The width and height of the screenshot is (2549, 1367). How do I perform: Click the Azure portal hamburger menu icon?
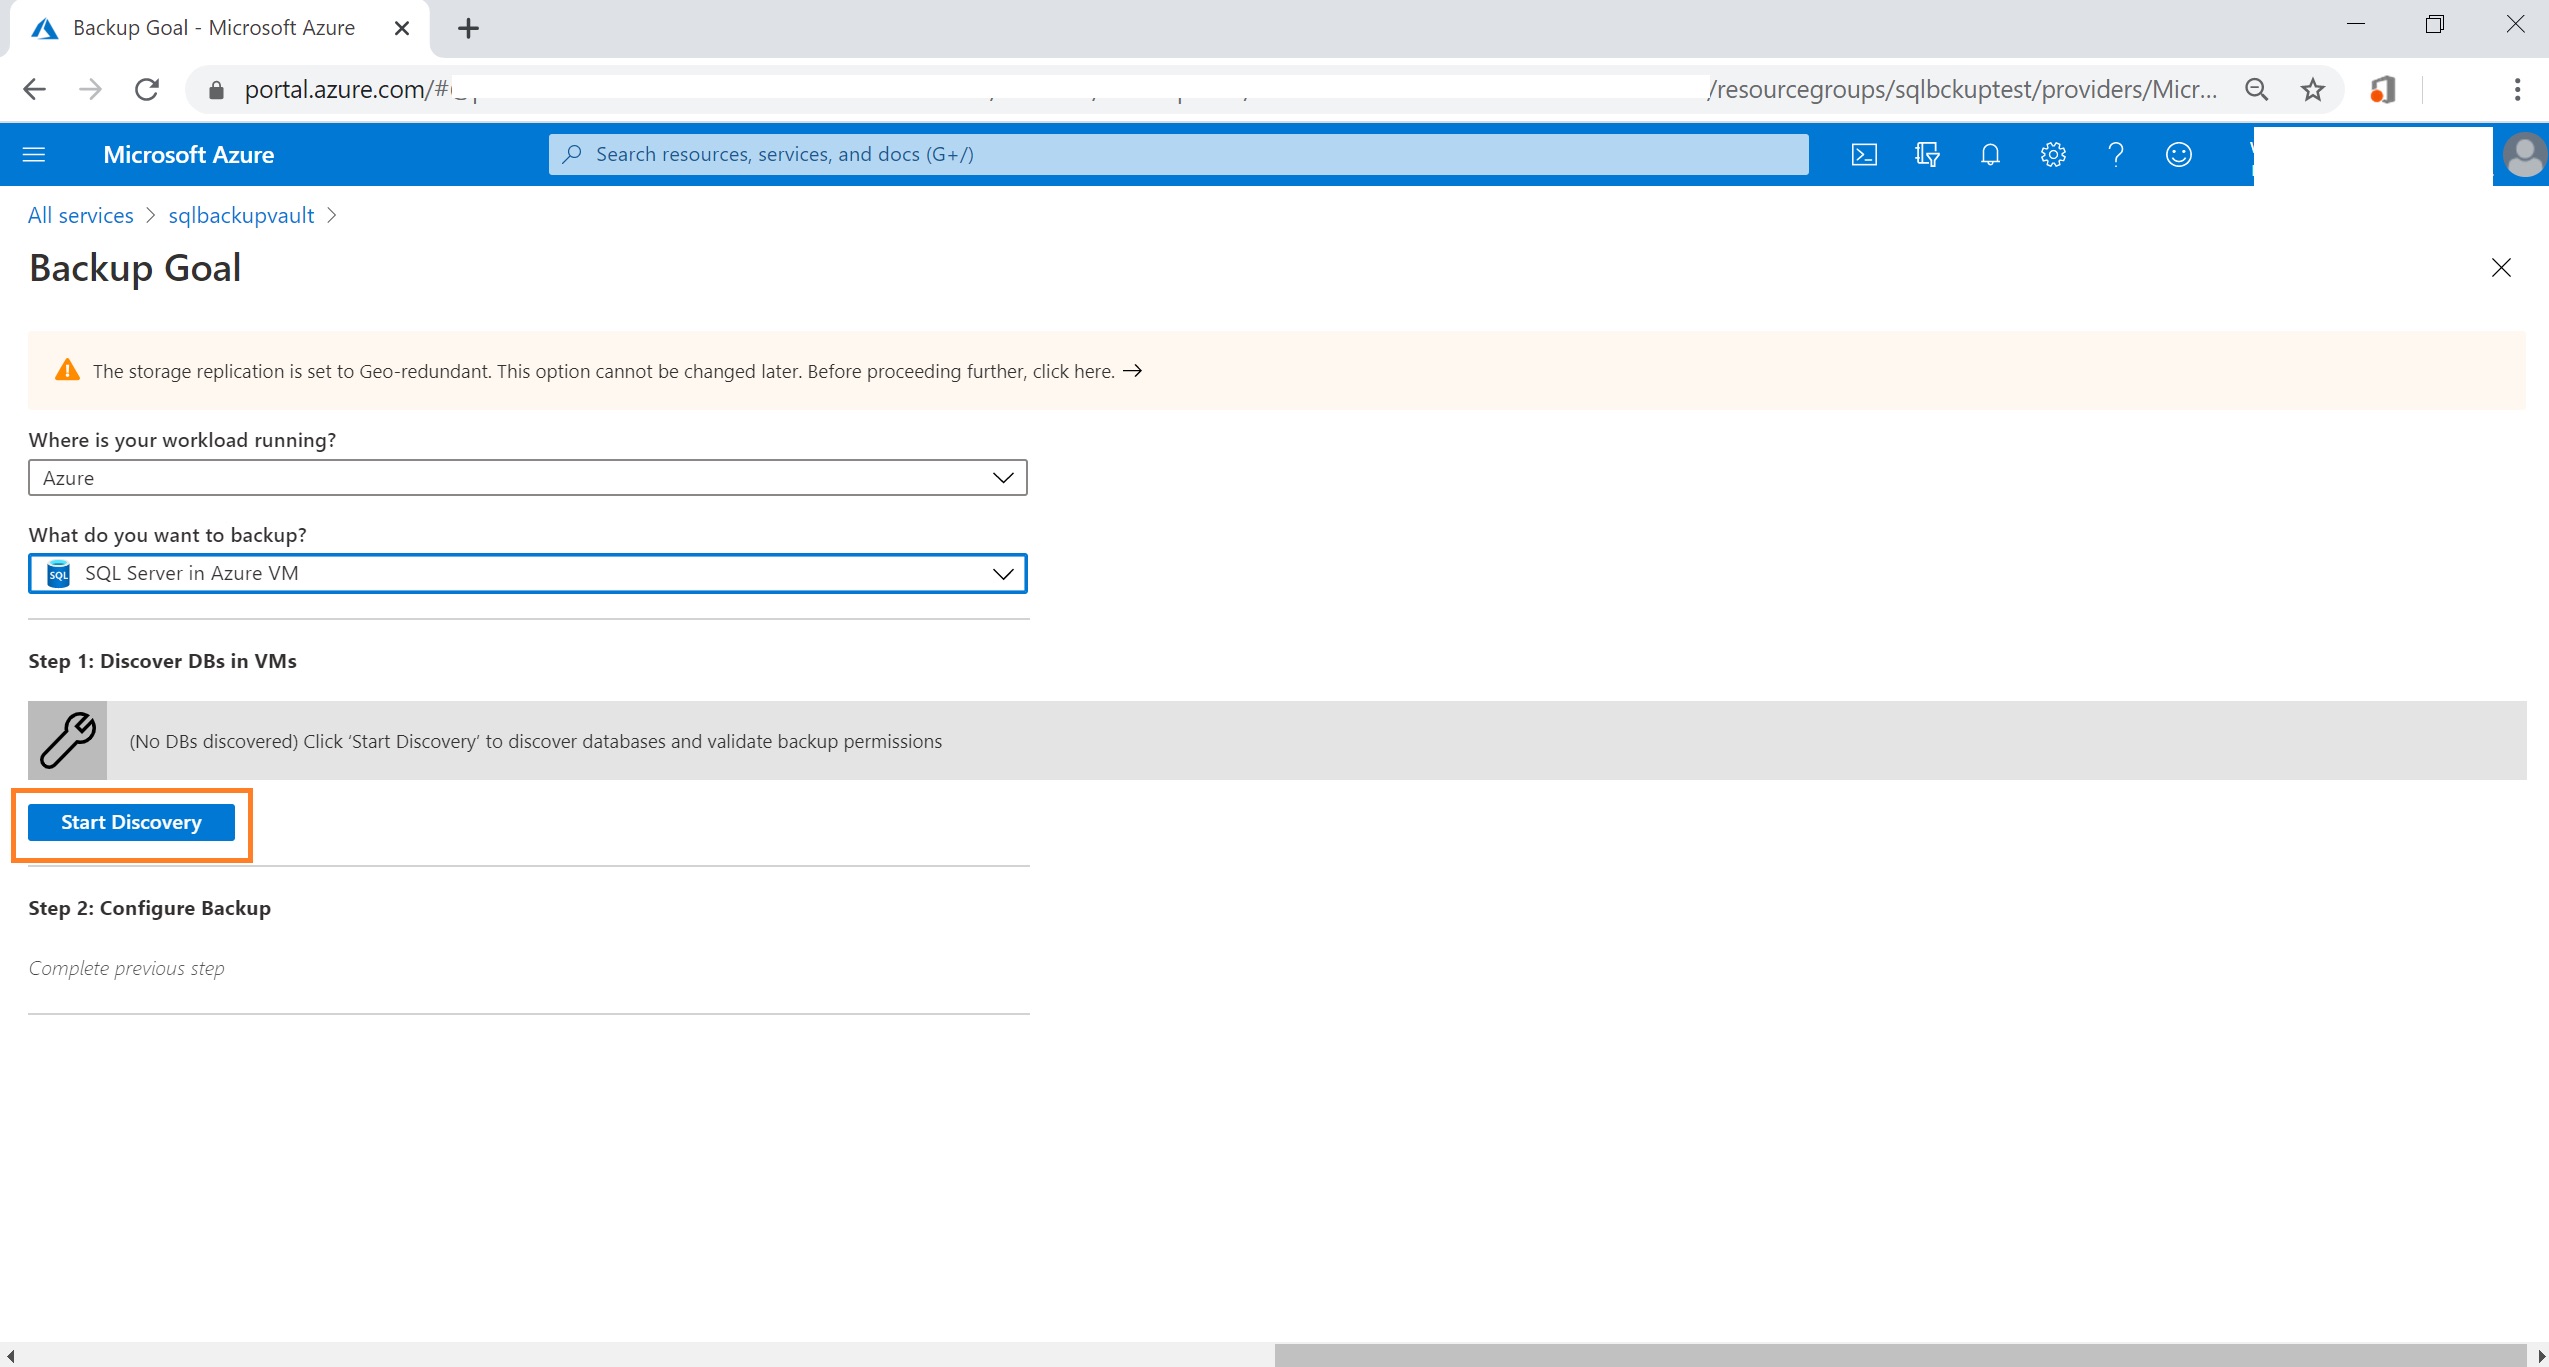coord(37,155)
